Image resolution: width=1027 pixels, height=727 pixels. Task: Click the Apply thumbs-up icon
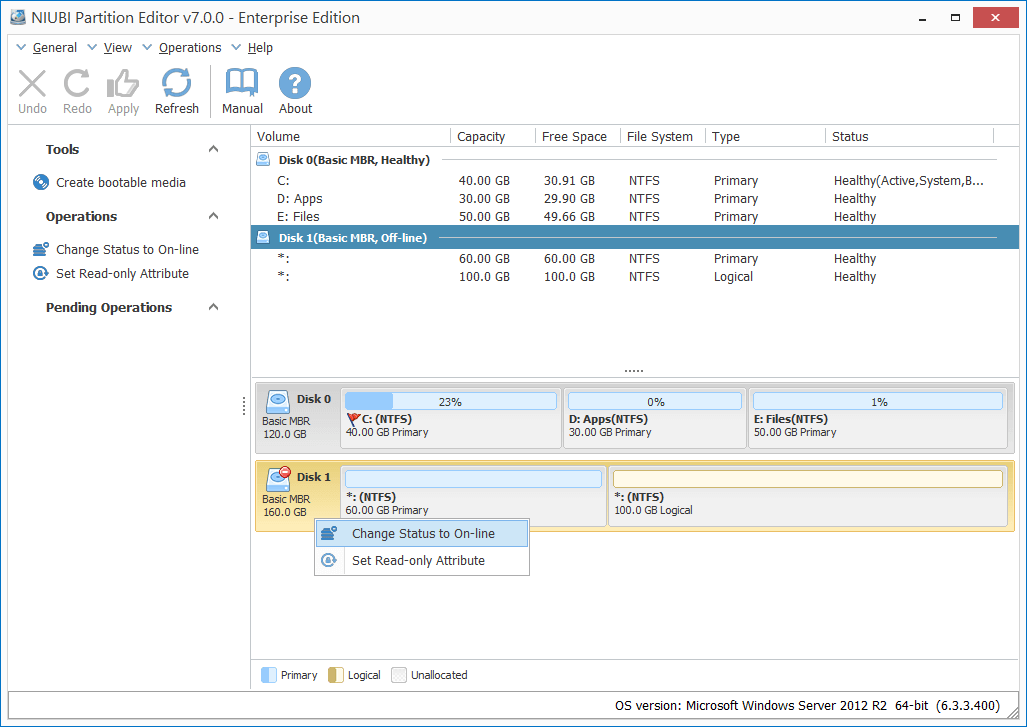pos(123,84)
